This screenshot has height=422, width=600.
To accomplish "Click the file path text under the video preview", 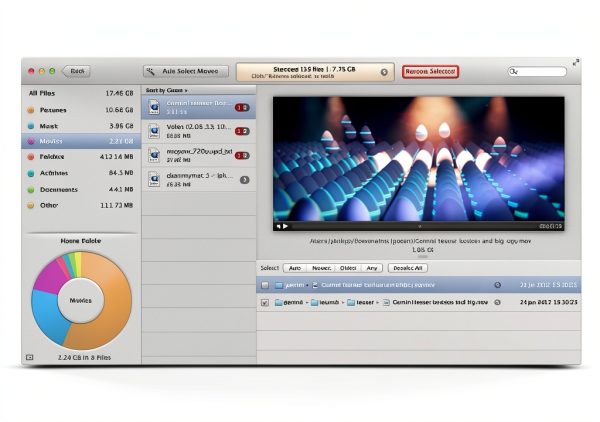I will click(x=420, y=241).
